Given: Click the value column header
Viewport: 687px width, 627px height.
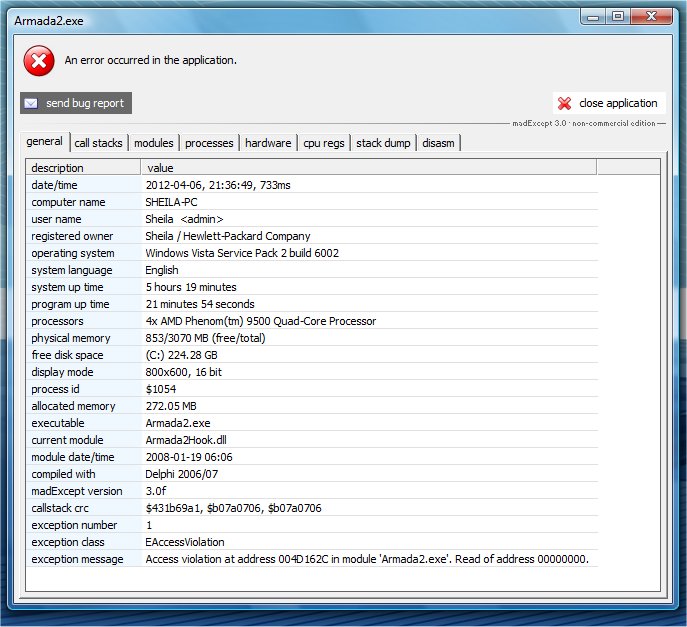Looking at the screenshot, I should click(x=368, y=168).
